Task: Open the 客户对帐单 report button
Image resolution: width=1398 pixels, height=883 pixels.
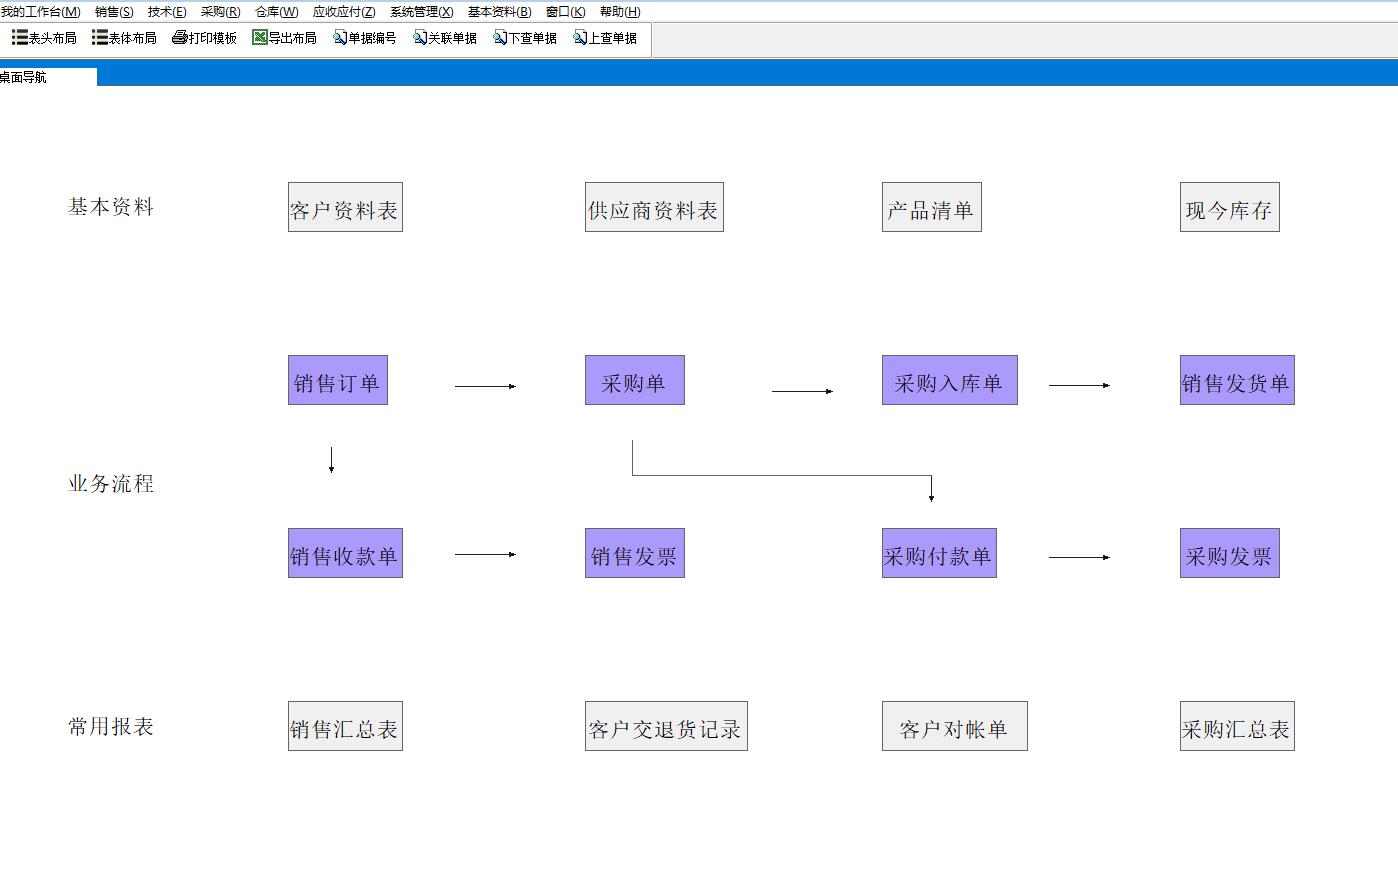Action: click(954, 727)
